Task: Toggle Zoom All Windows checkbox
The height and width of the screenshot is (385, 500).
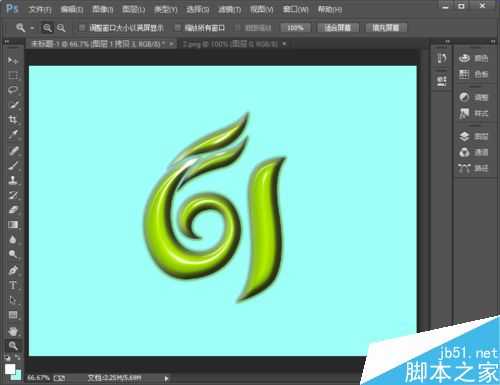Action: pos(178,28)
